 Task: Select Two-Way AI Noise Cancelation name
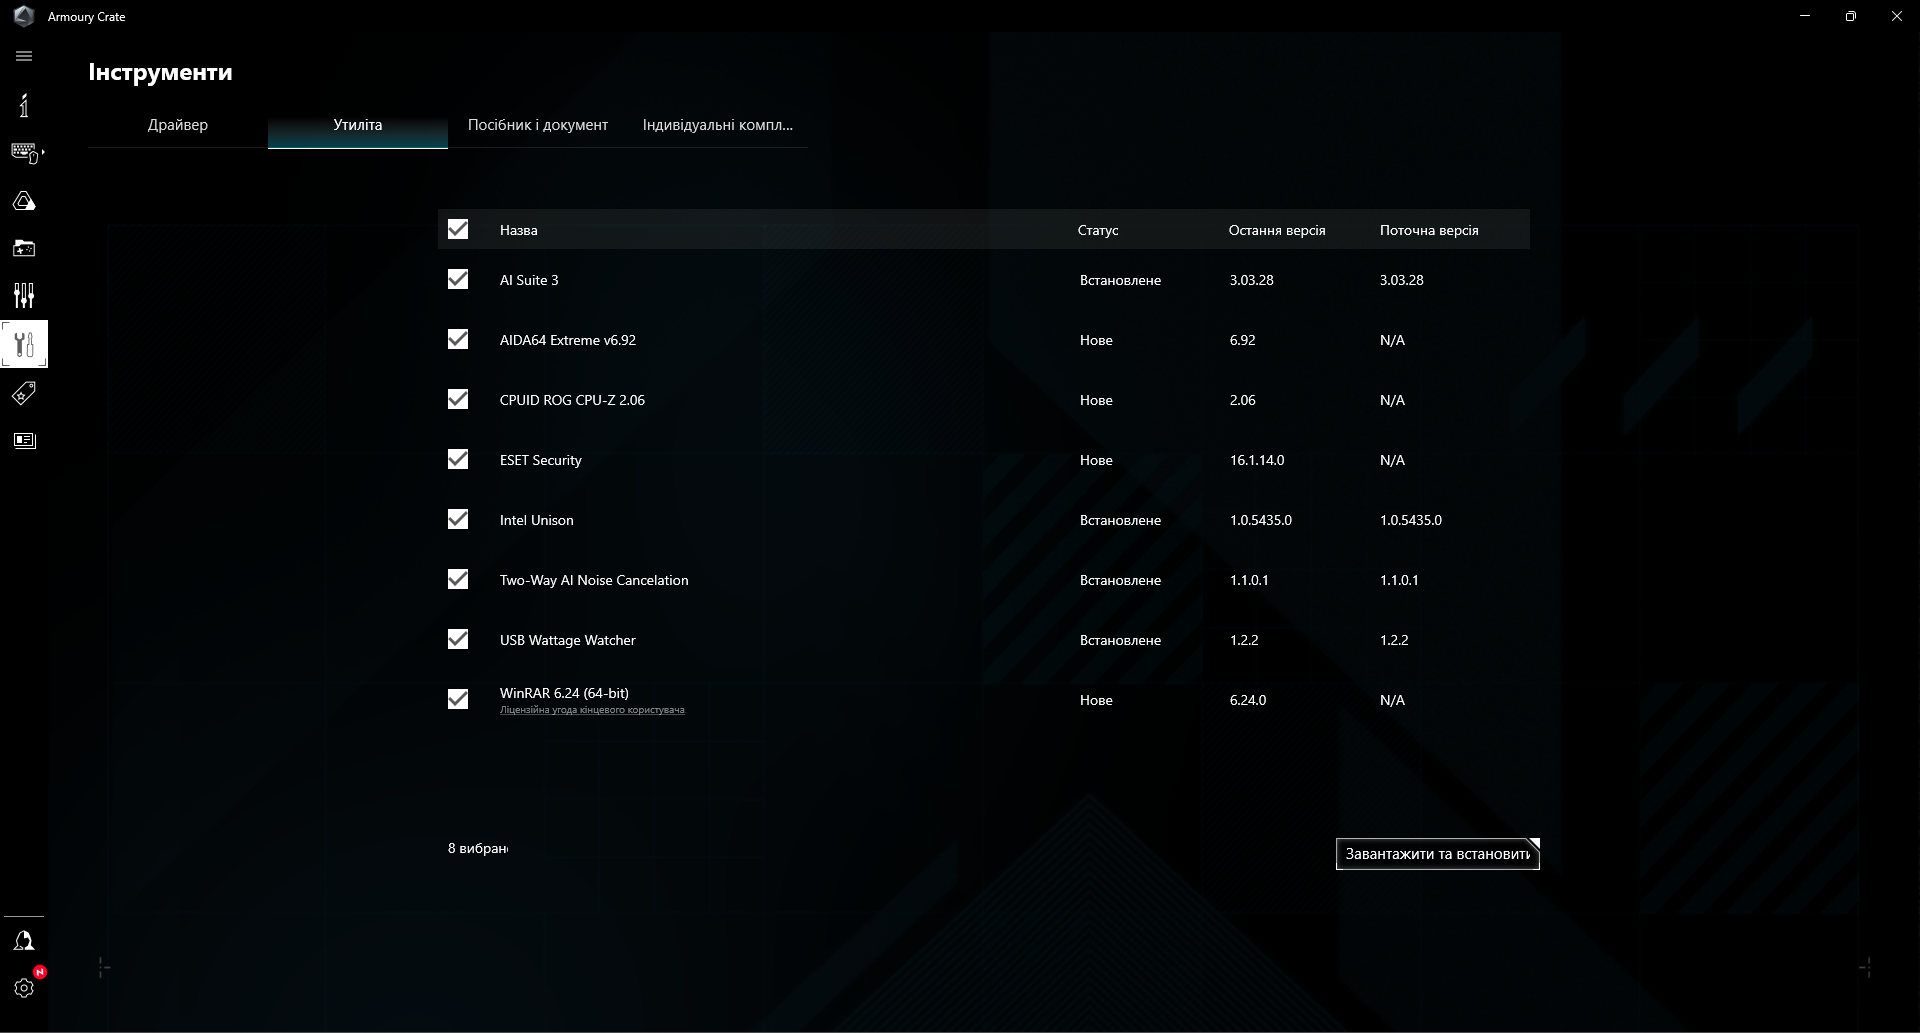click(x=594, y=580)
